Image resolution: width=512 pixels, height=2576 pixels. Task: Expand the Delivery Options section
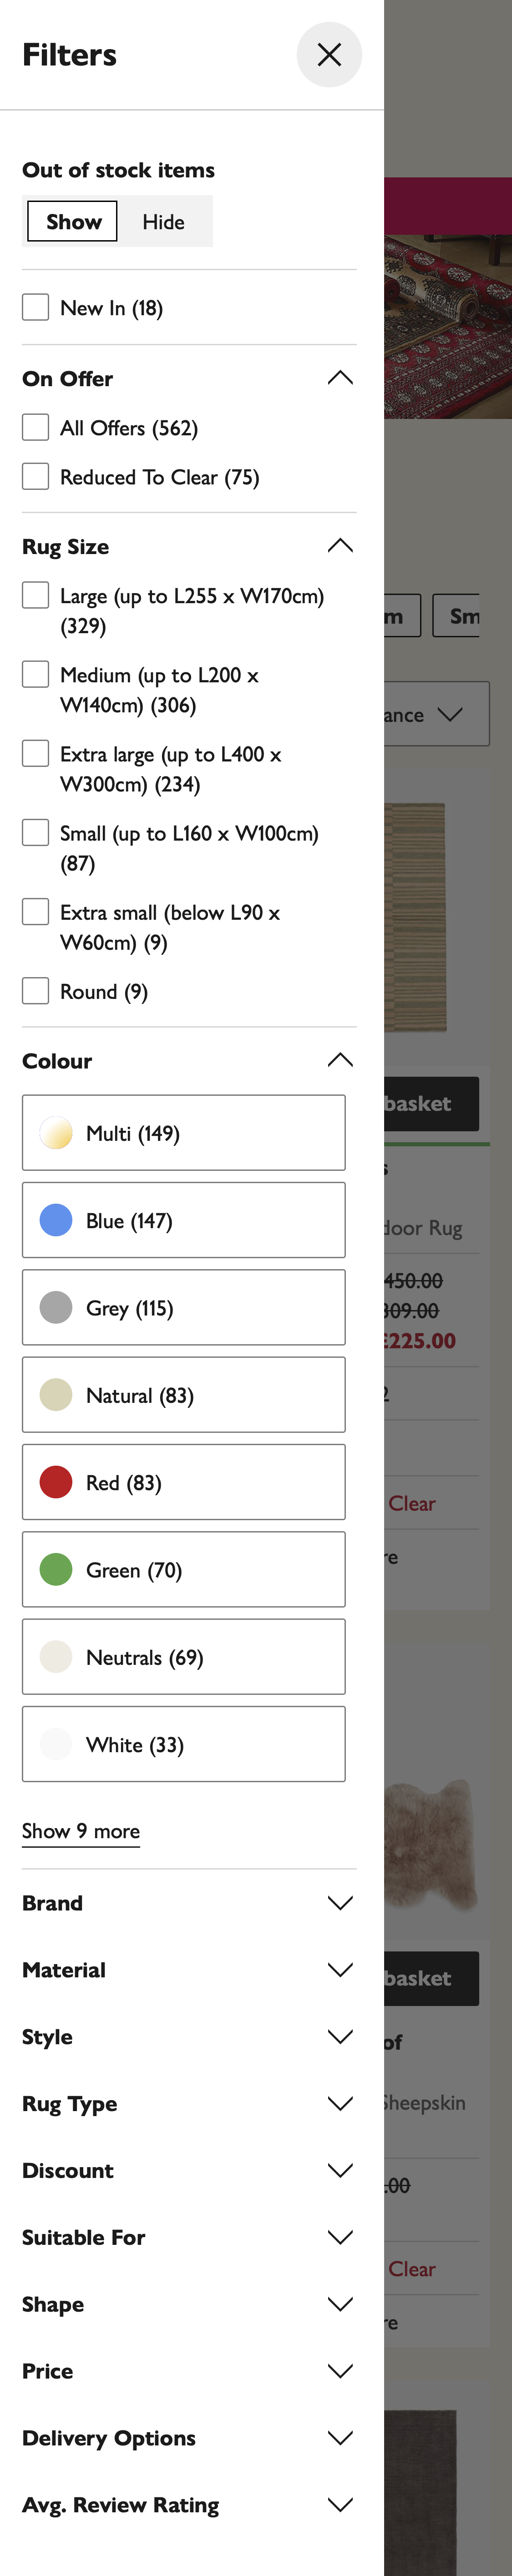[339, 2438]
